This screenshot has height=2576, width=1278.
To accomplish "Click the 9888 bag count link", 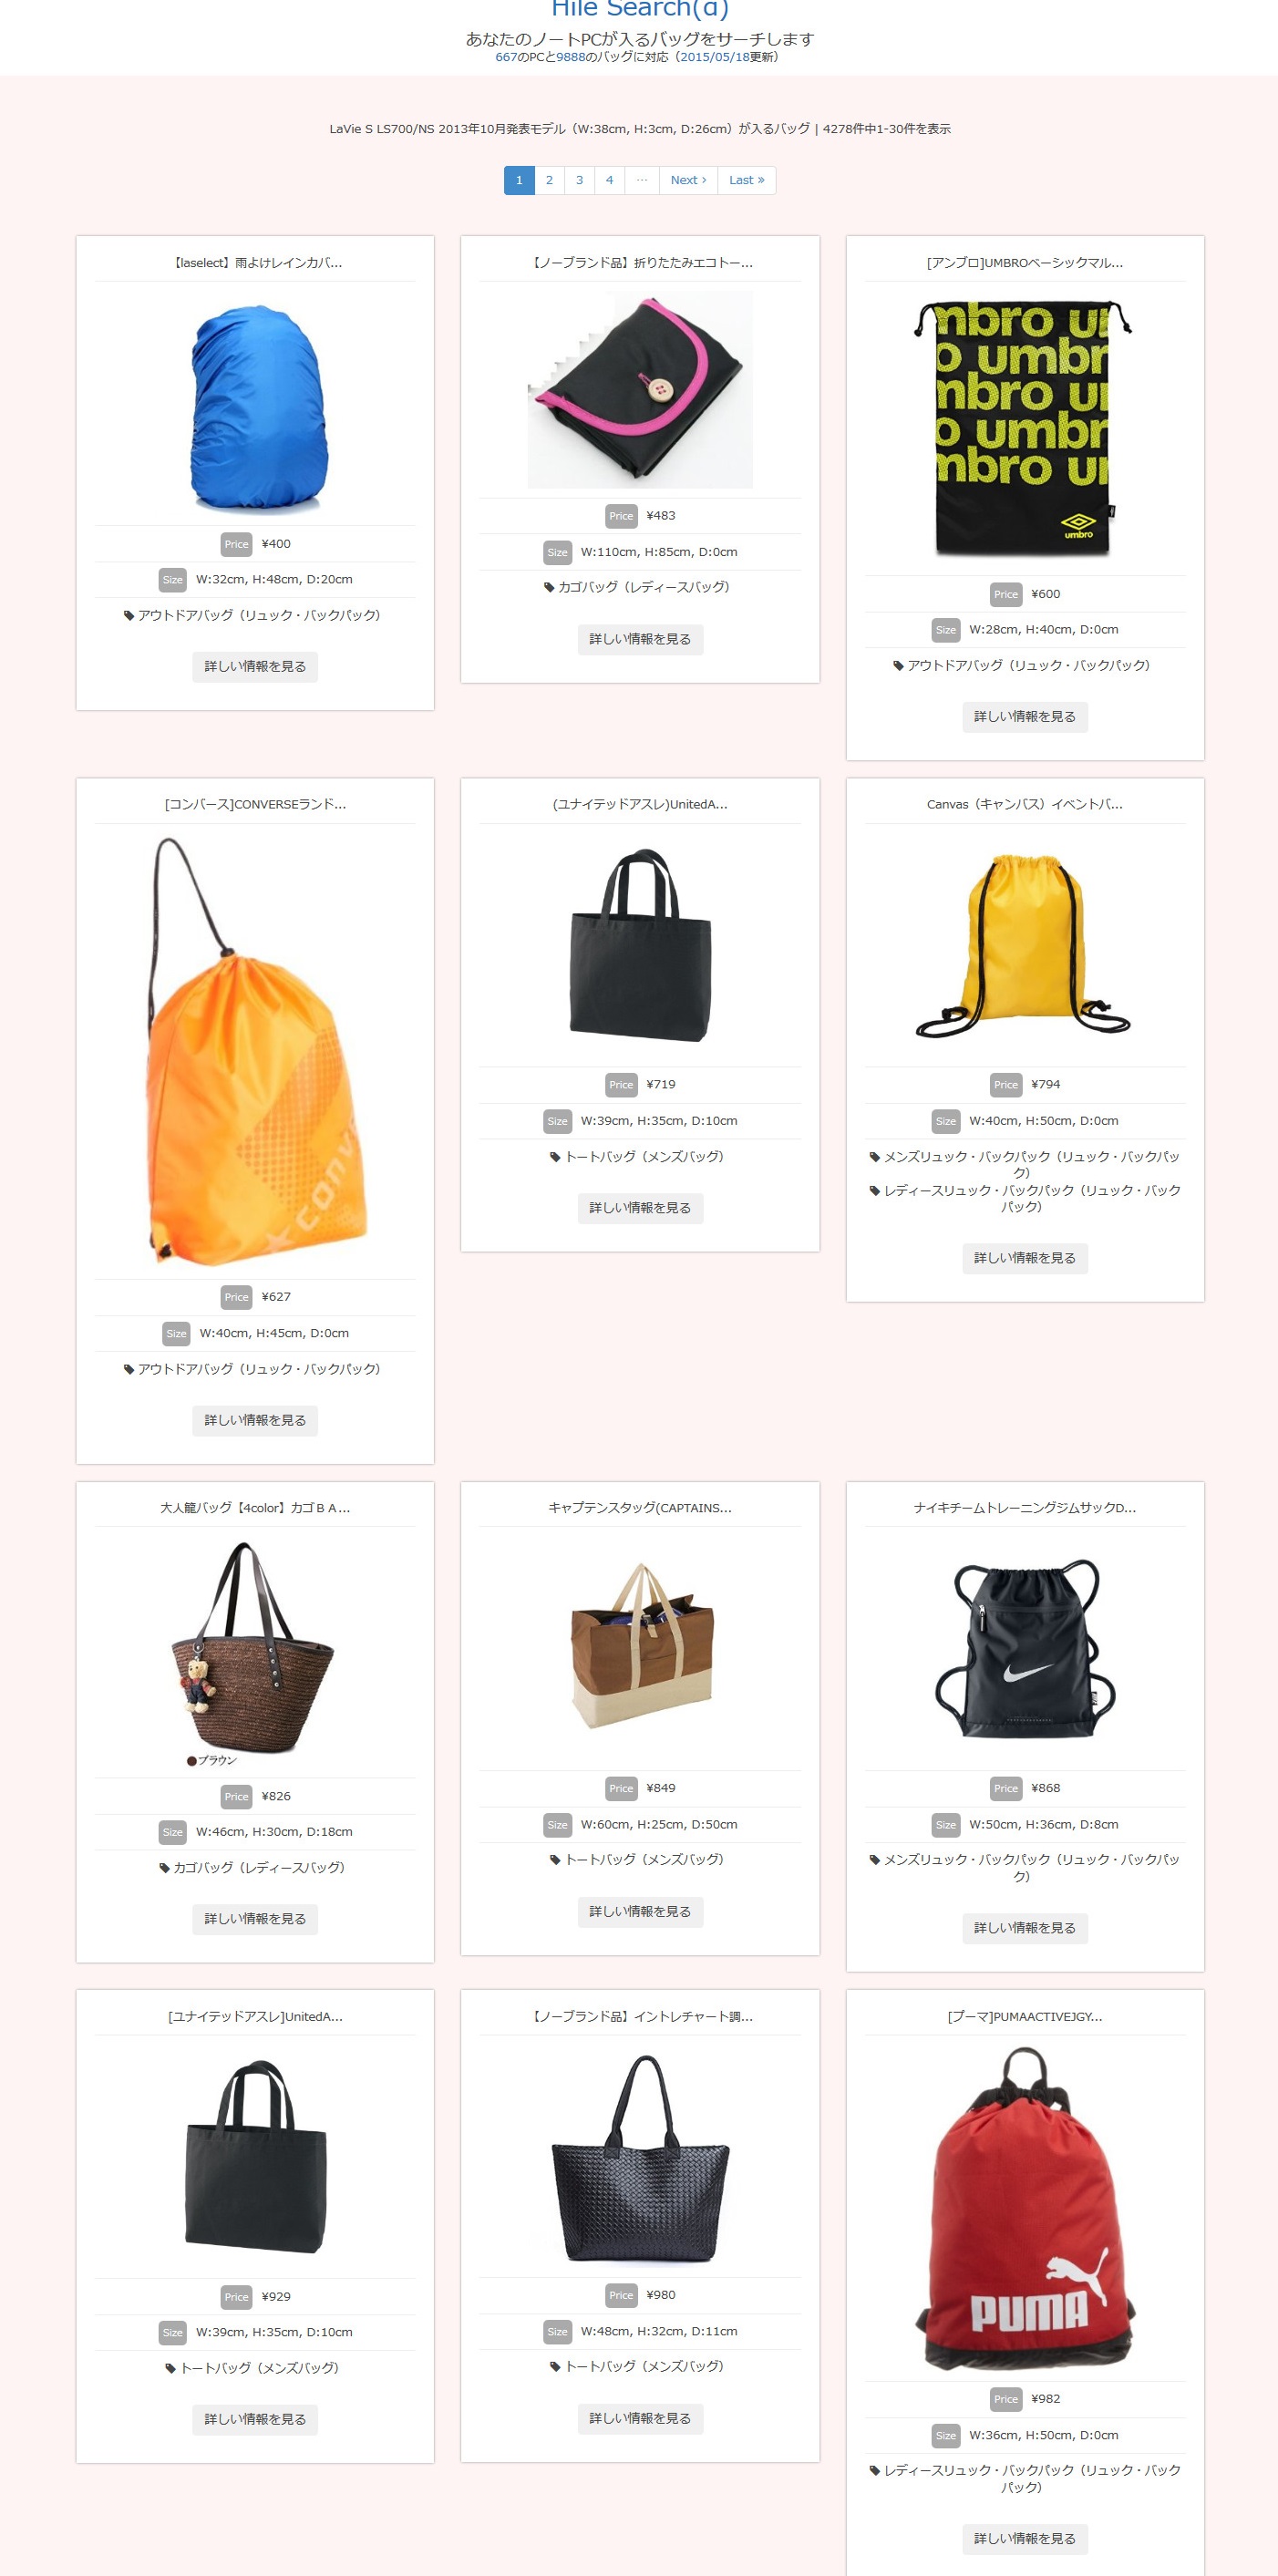I will (x=570, y=57).
